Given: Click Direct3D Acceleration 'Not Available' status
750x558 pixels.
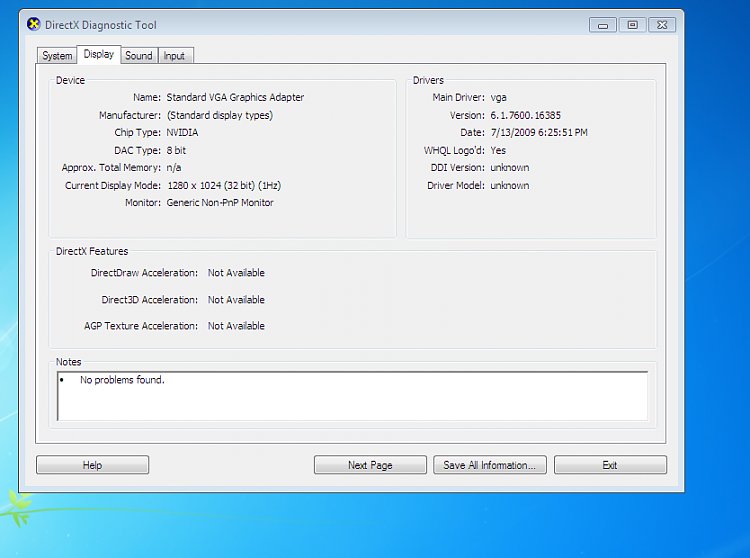Looking at the screenshot, I should [236, 300].
